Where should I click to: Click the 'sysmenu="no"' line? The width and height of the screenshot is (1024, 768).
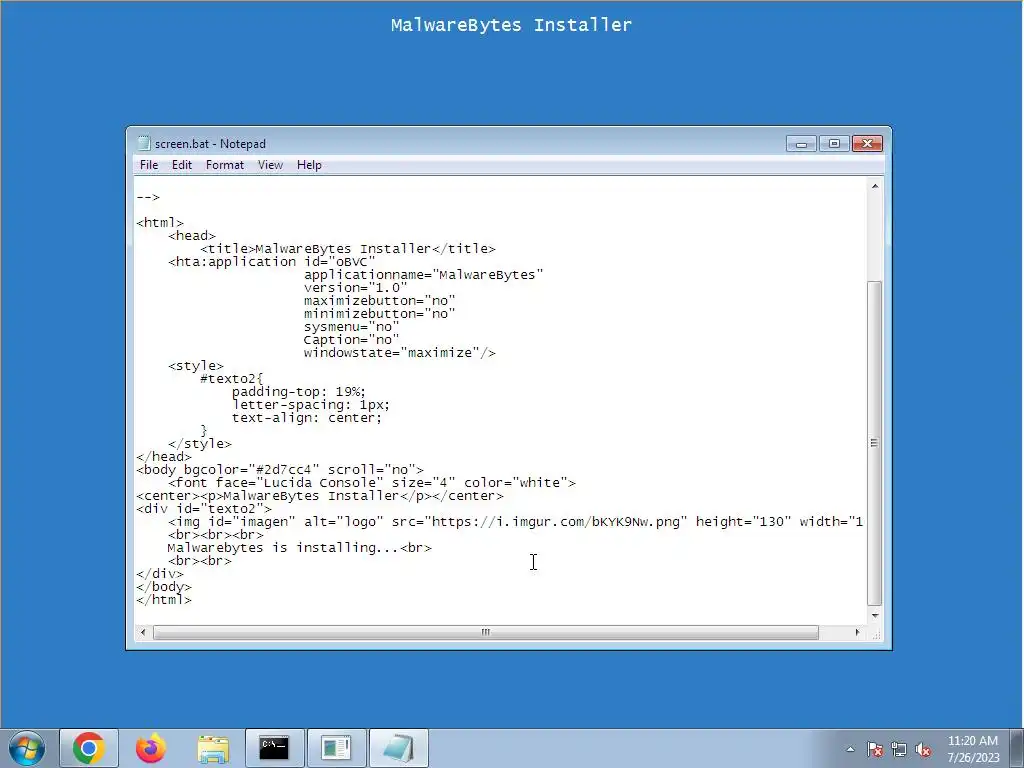coord(351,327)
